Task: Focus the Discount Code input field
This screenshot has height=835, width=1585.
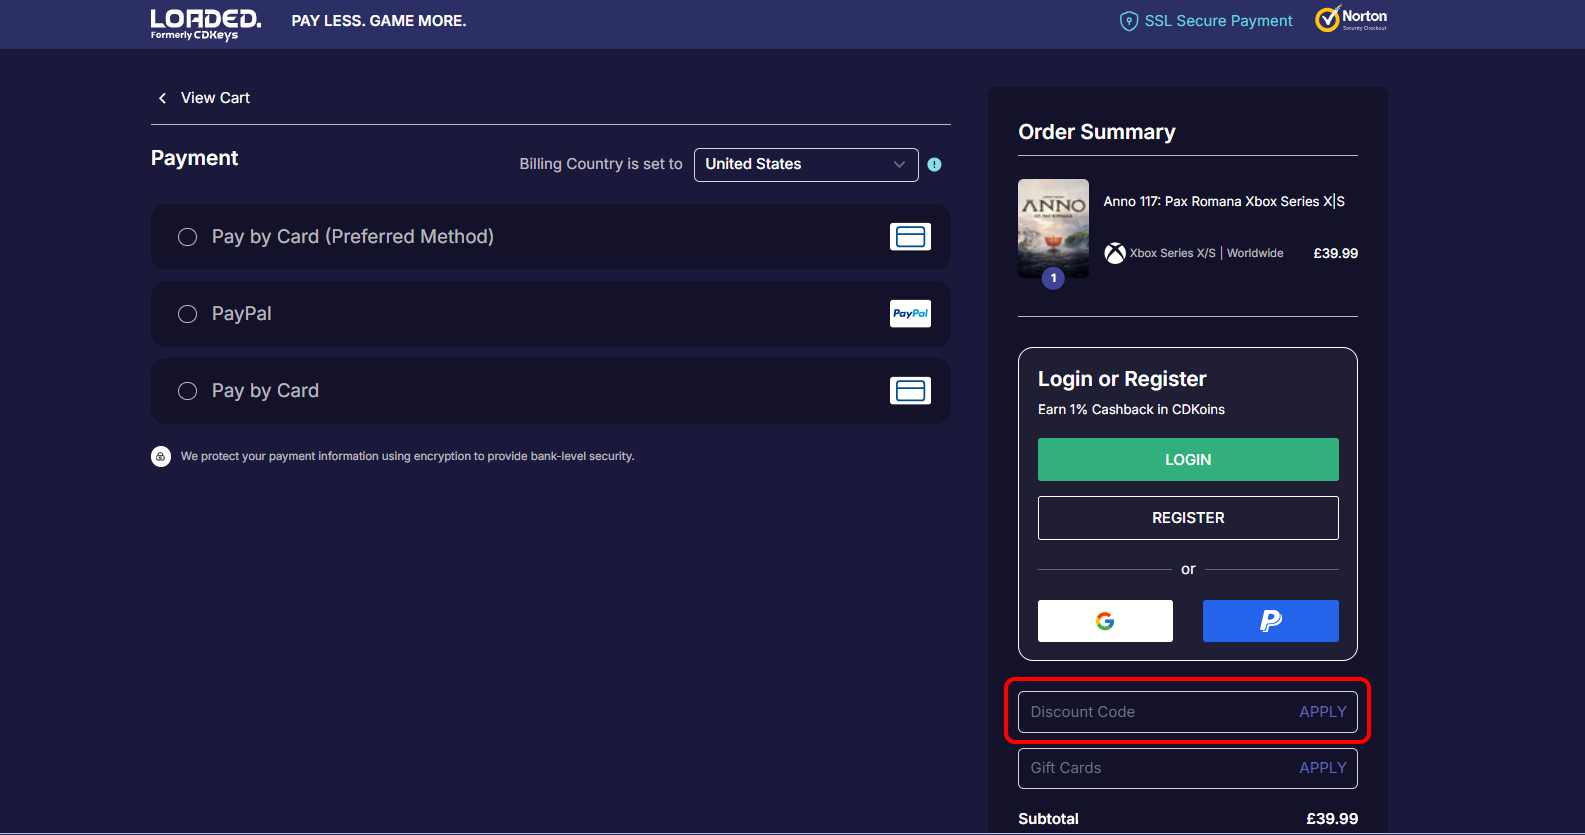Action: (x=1150, y=712)
